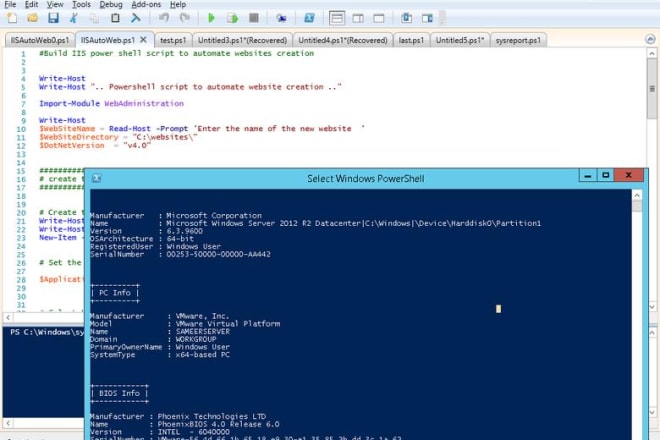Click the 'PC Info' header in PowerShell output
This screenshot has width=660, height=440.
(x=114, y=293)
